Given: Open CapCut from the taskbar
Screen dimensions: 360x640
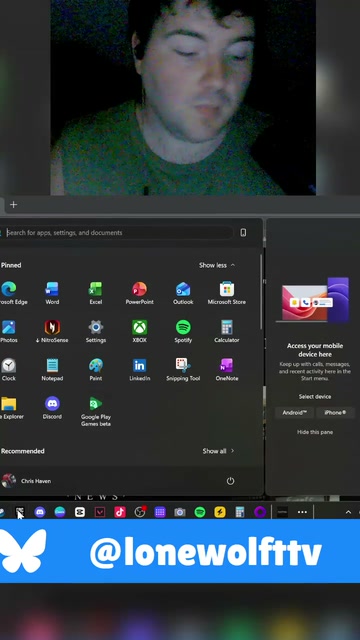Looking at the screenshot, I should 80,512.
